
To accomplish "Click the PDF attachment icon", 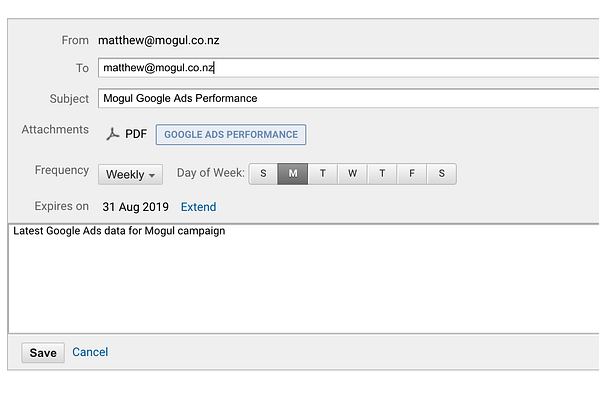I will tap(113, 134).
